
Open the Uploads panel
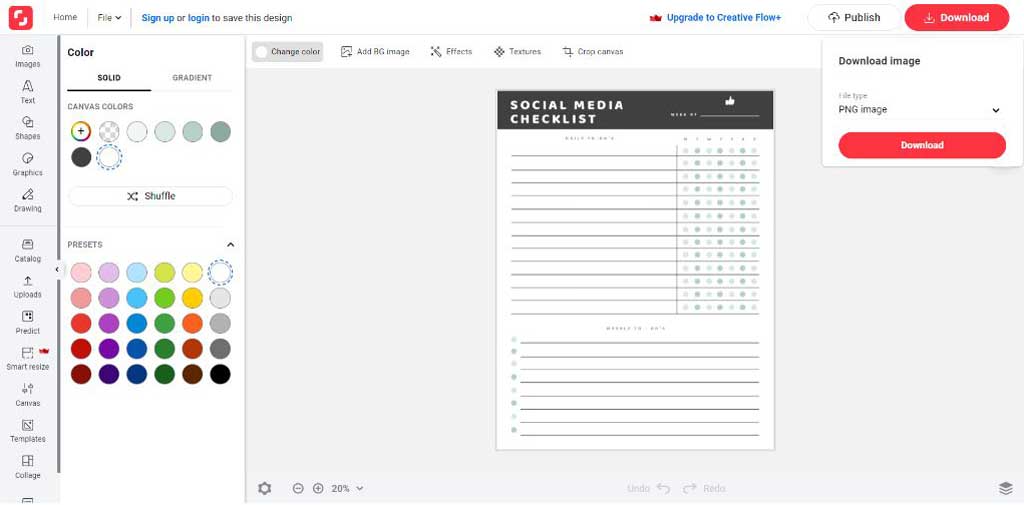28,286
